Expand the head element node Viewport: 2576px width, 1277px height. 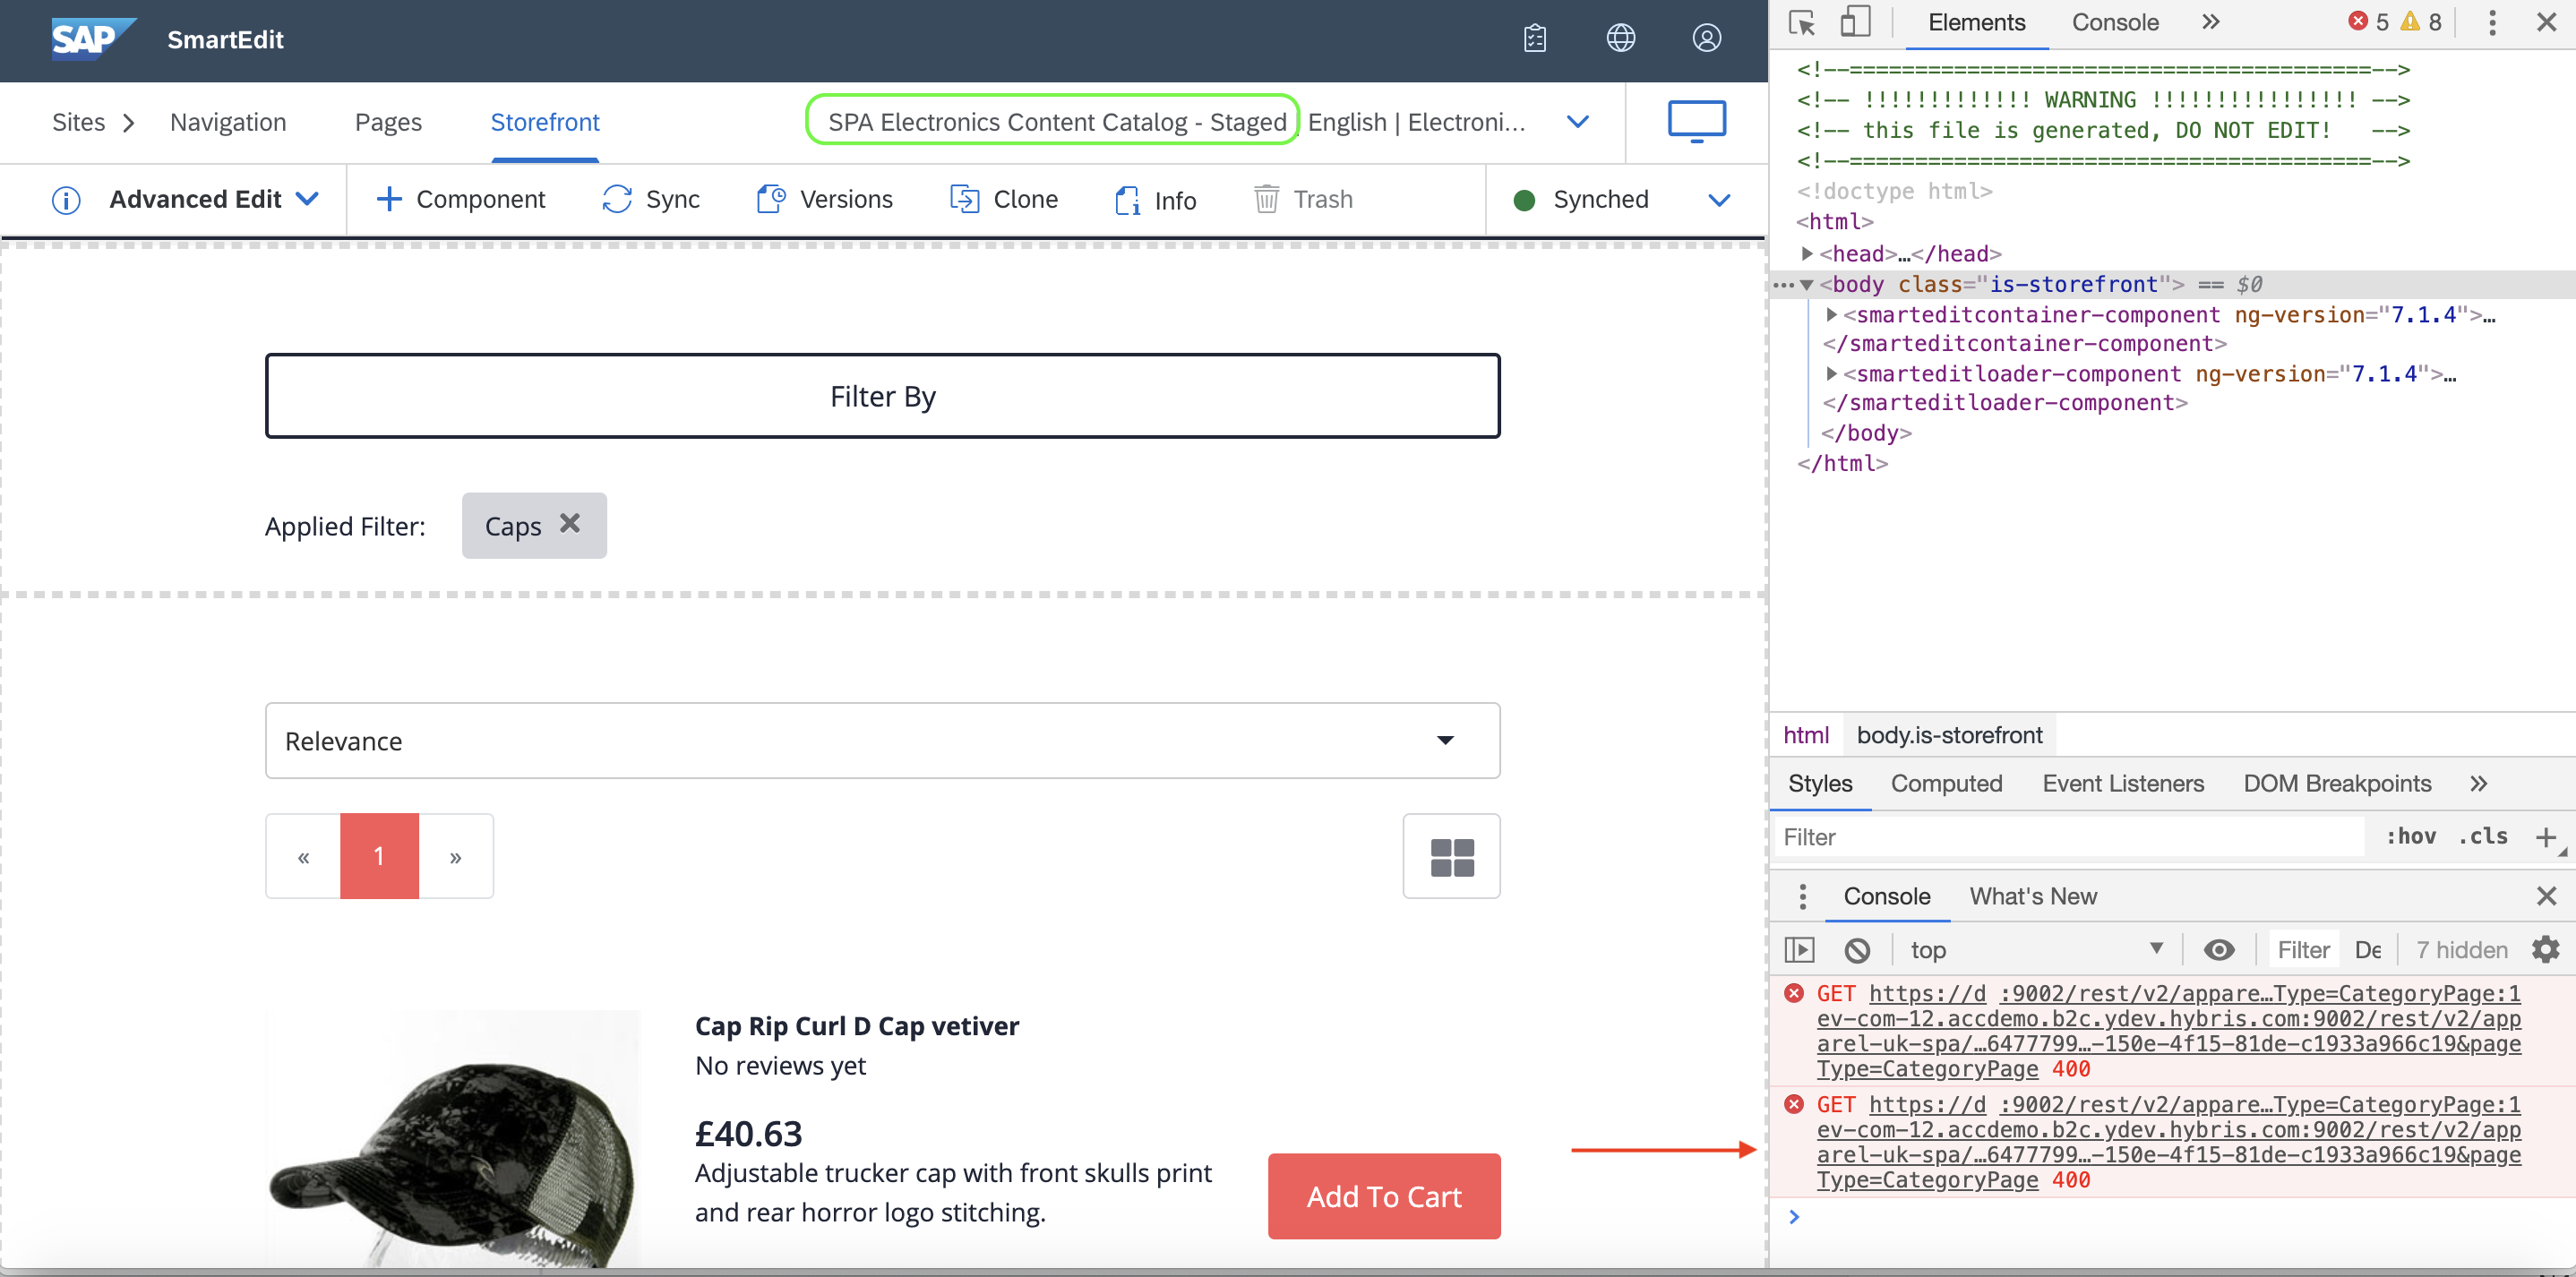coord(1807,253)
